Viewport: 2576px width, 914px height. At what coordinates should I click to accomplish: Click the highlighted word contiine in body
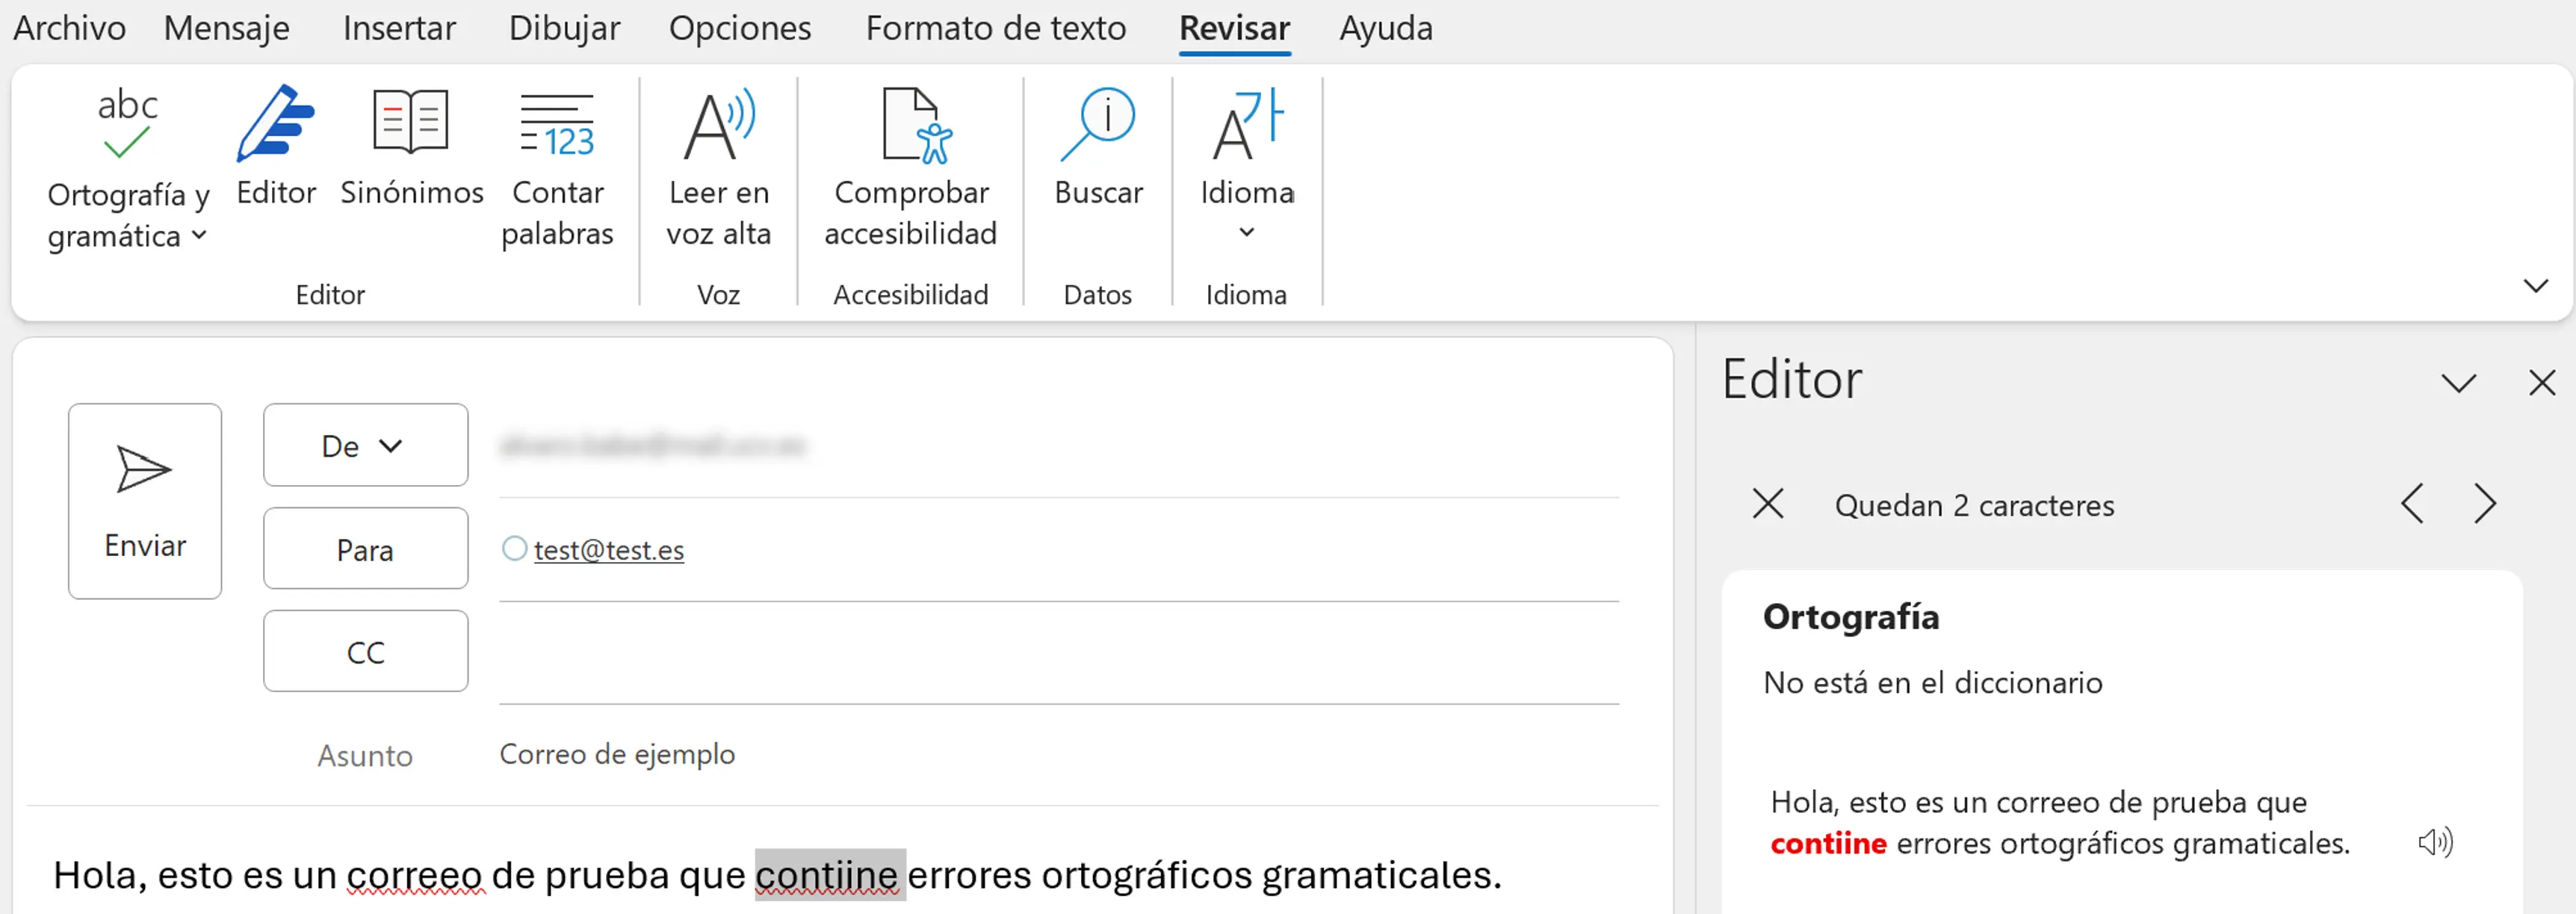coord(828,875)
